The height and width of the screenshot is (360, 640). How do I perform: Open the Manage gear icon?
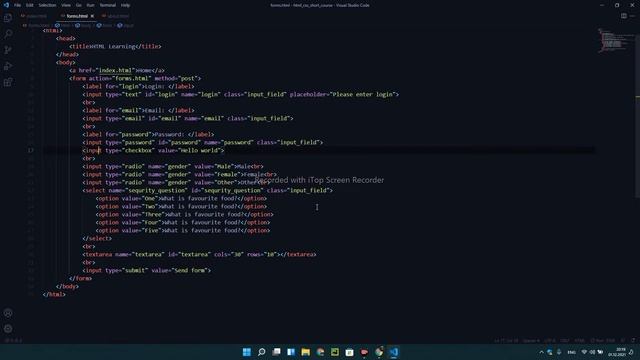pos(8,329)
